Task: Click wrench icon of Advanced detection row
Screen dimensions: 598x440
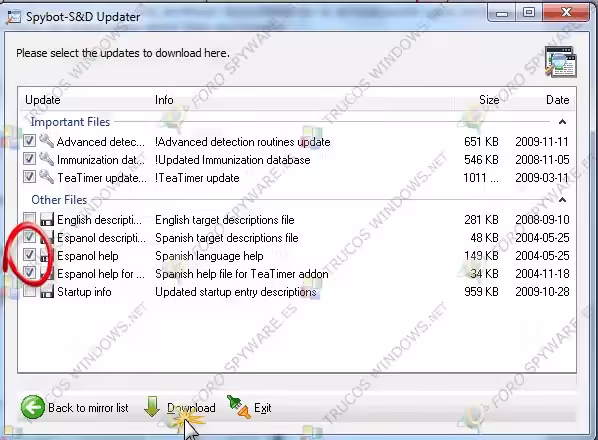Action: (x=47, y=141)
